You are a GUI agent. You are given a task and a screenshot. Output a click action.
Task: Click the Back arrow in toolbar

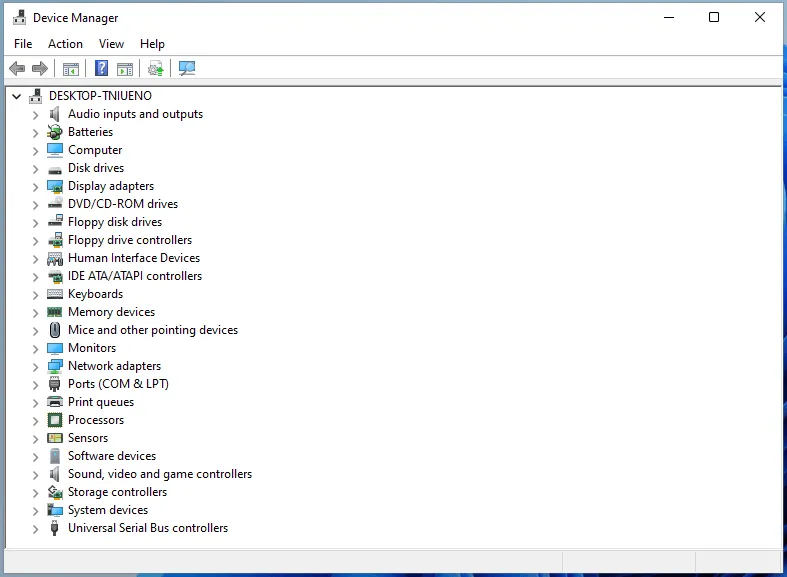17,68
